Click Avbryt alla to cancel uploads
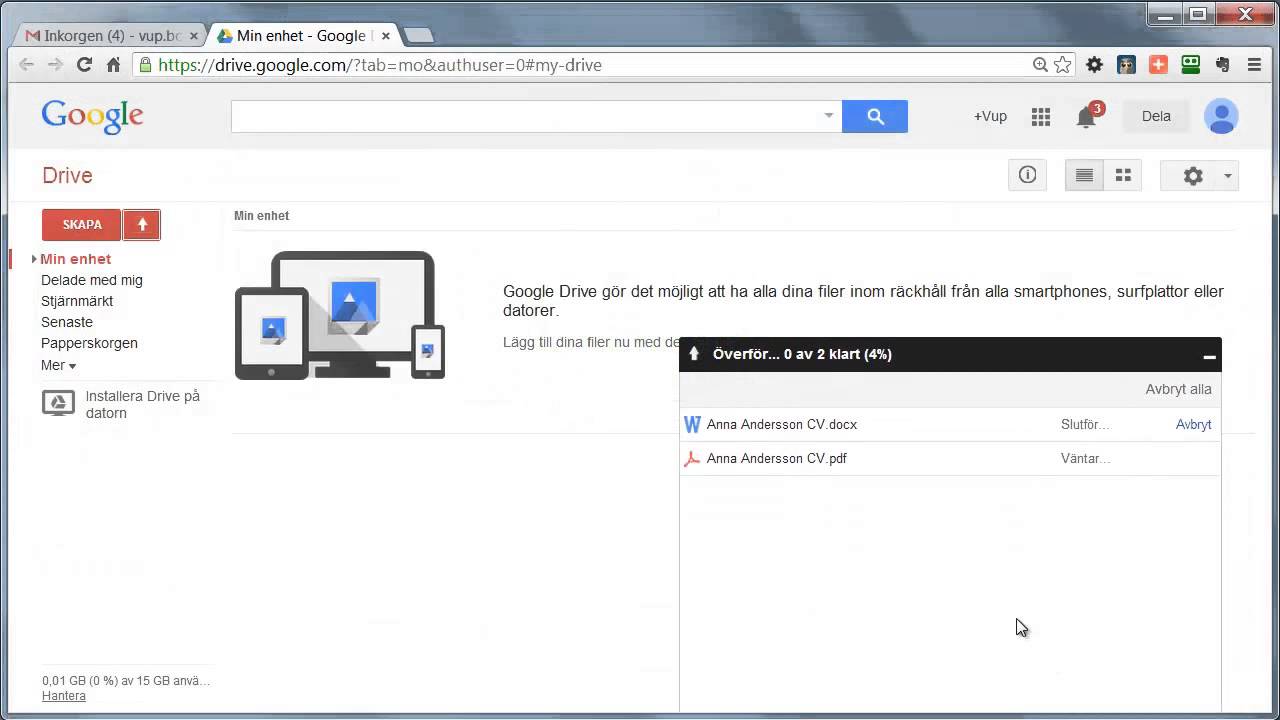The height and width of the screenshot is (720, 1280). [1178, 390]
